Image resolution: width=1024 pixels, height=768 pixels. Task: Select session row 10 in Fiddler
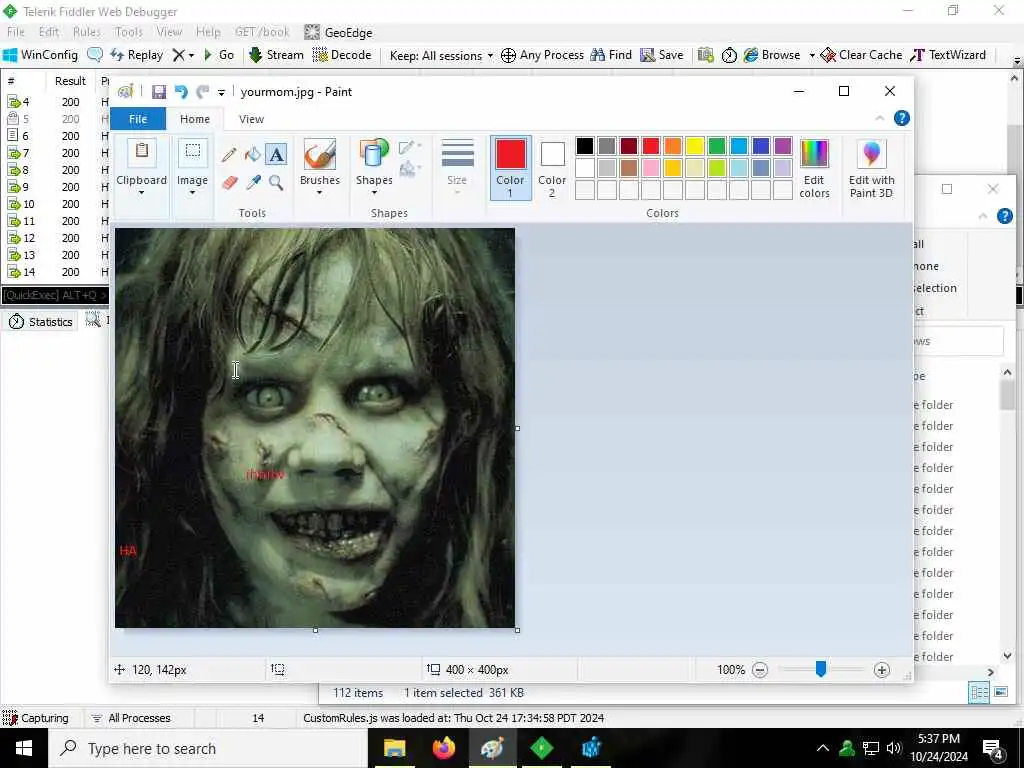[x=55, y=204]
